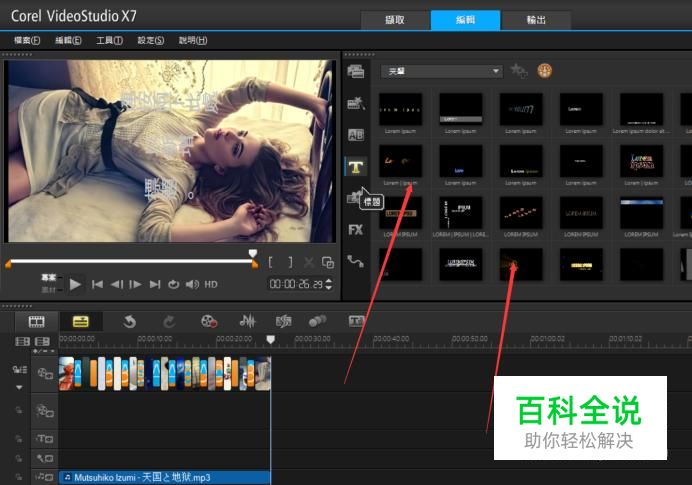
Task: Click the overlay track icon
Action: click(45, 411)
